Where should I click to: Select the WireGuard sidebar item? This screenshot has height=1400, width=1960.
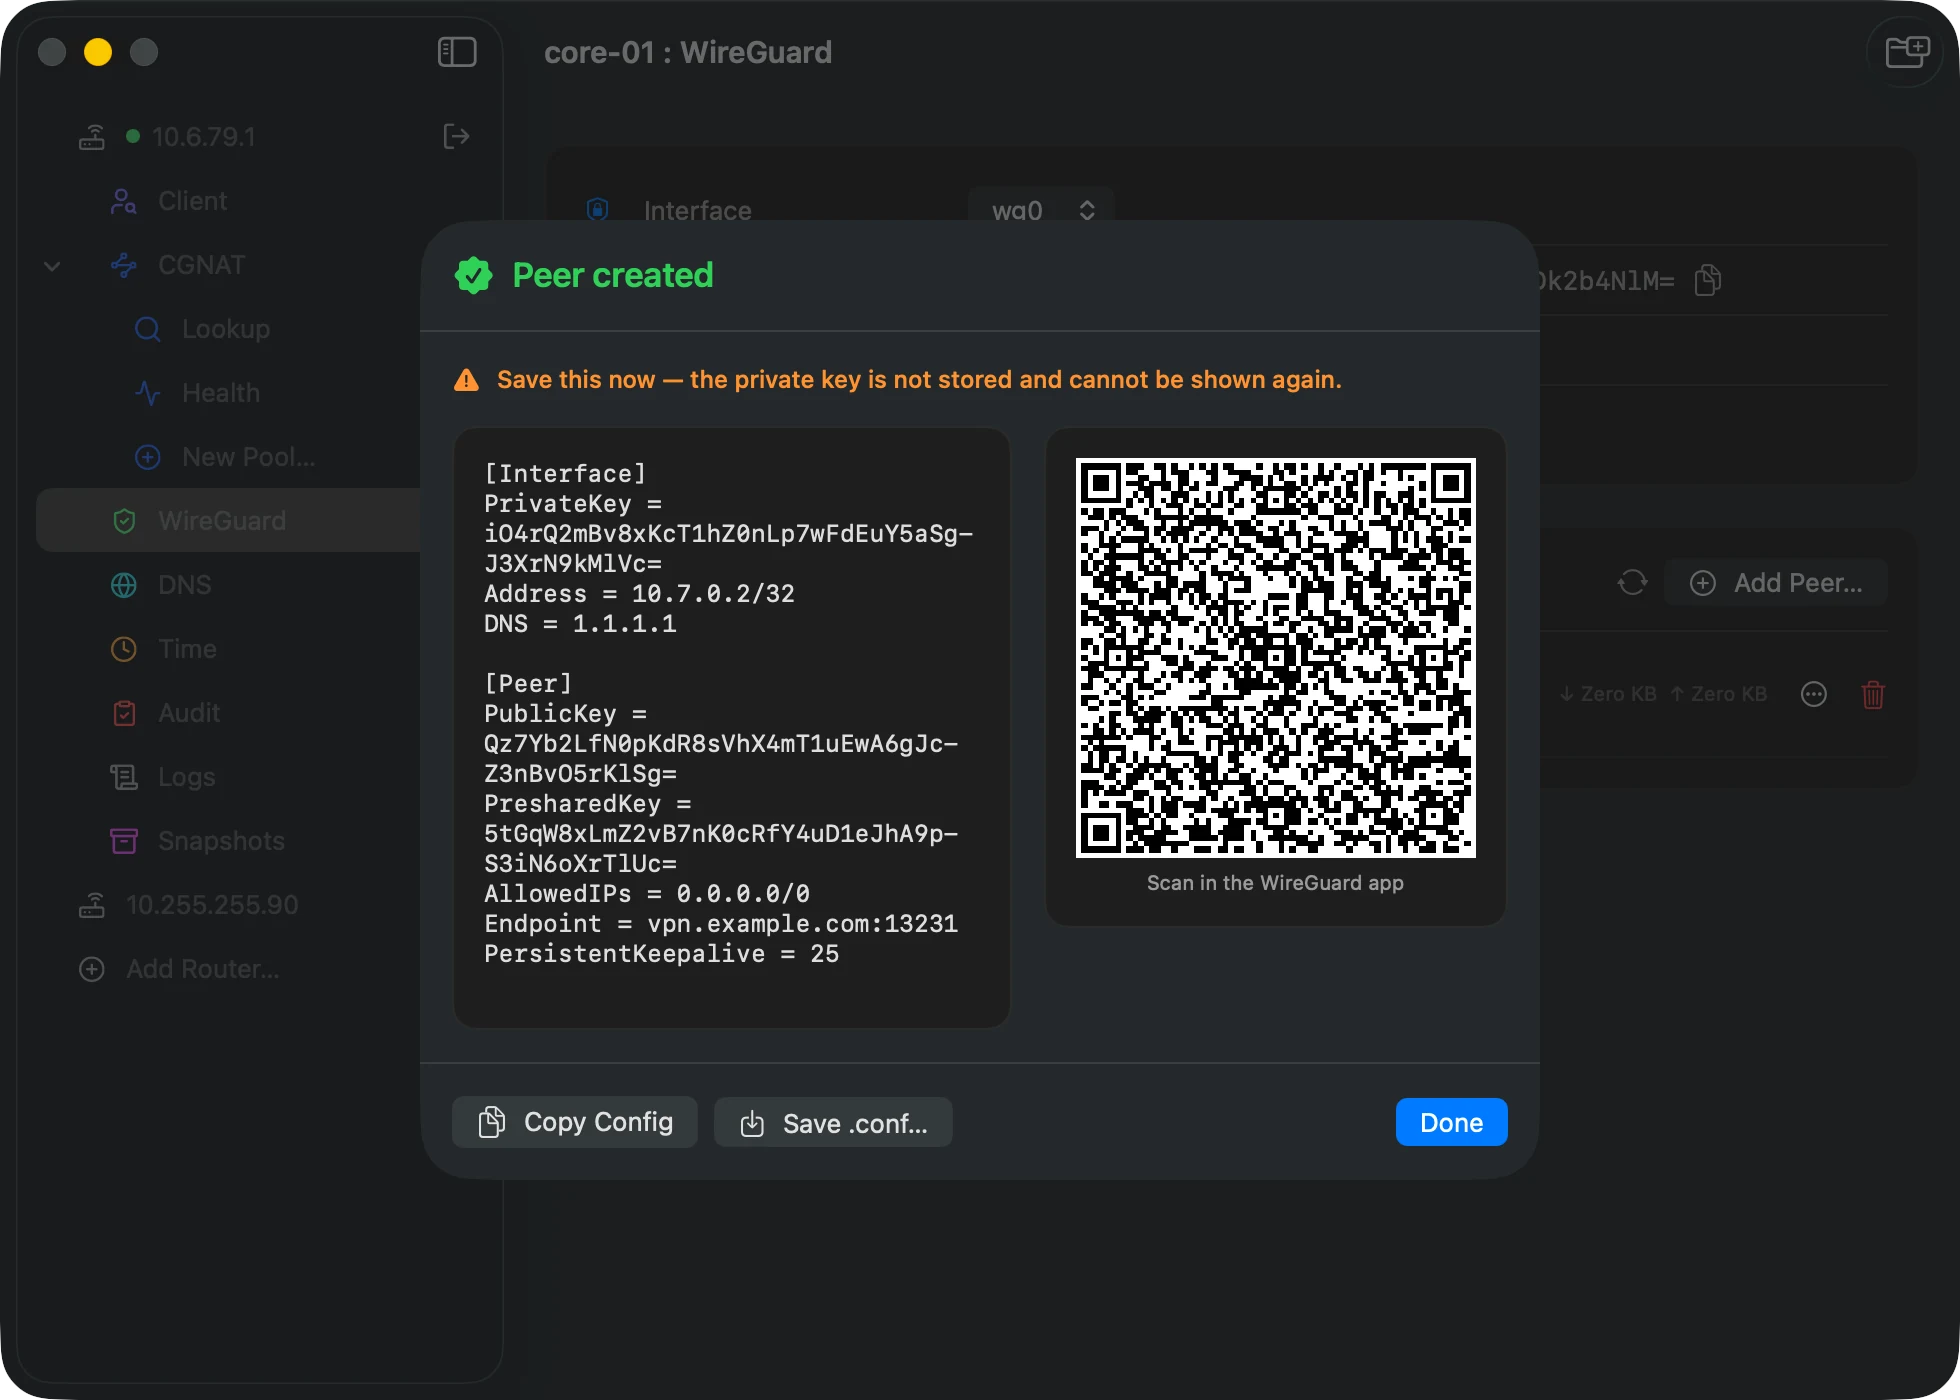229,520
